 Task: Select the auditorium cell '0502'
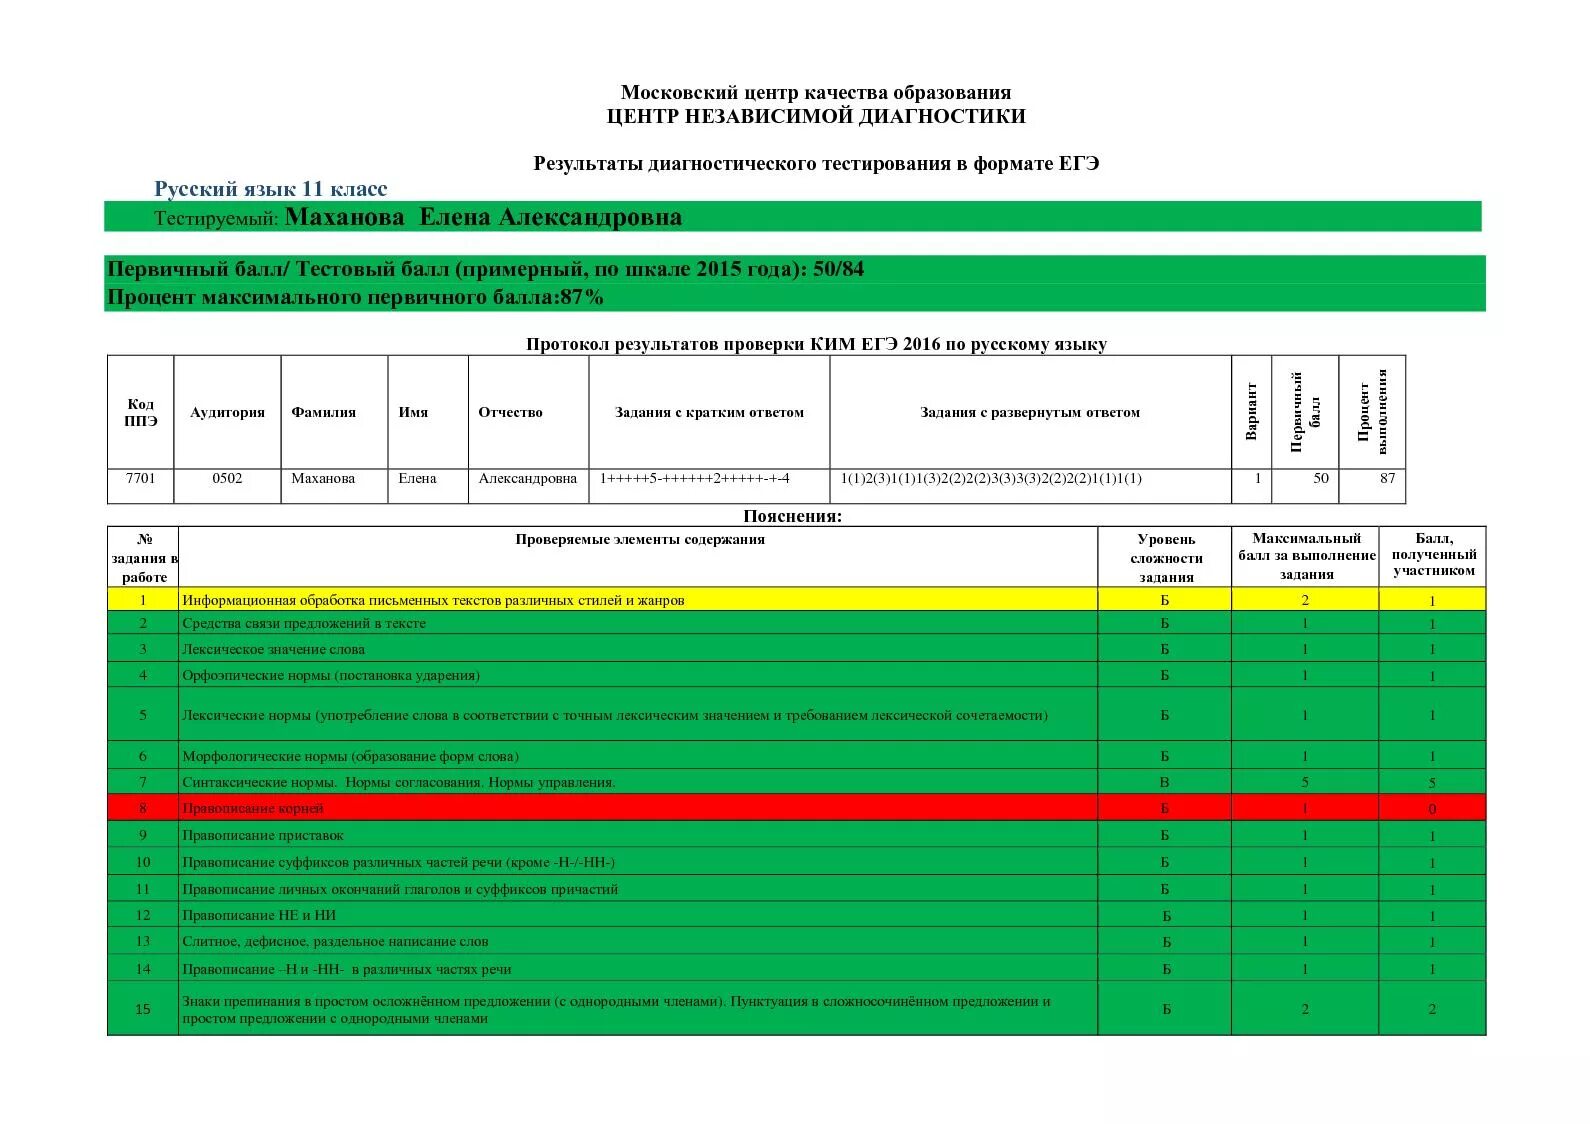227,485
